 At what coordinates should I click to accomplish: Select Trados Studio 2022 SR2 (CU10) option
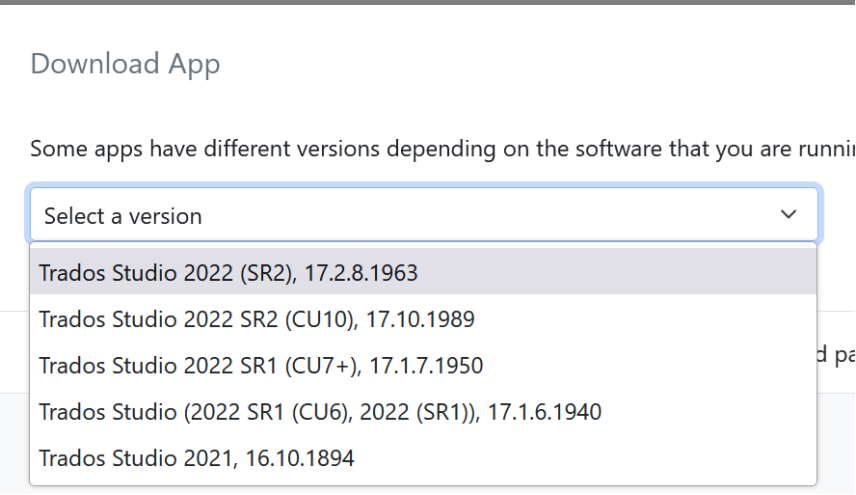coord(256,319)
